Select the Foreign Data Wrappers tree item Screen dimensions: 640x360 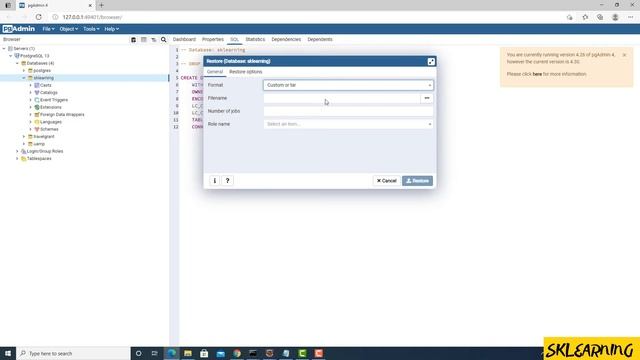click(62, 115)
